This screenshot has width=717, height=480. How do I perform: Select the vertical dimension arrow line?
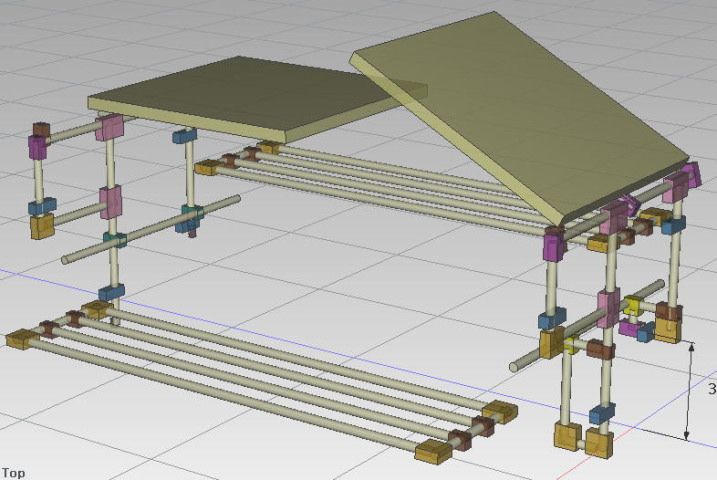687,391
